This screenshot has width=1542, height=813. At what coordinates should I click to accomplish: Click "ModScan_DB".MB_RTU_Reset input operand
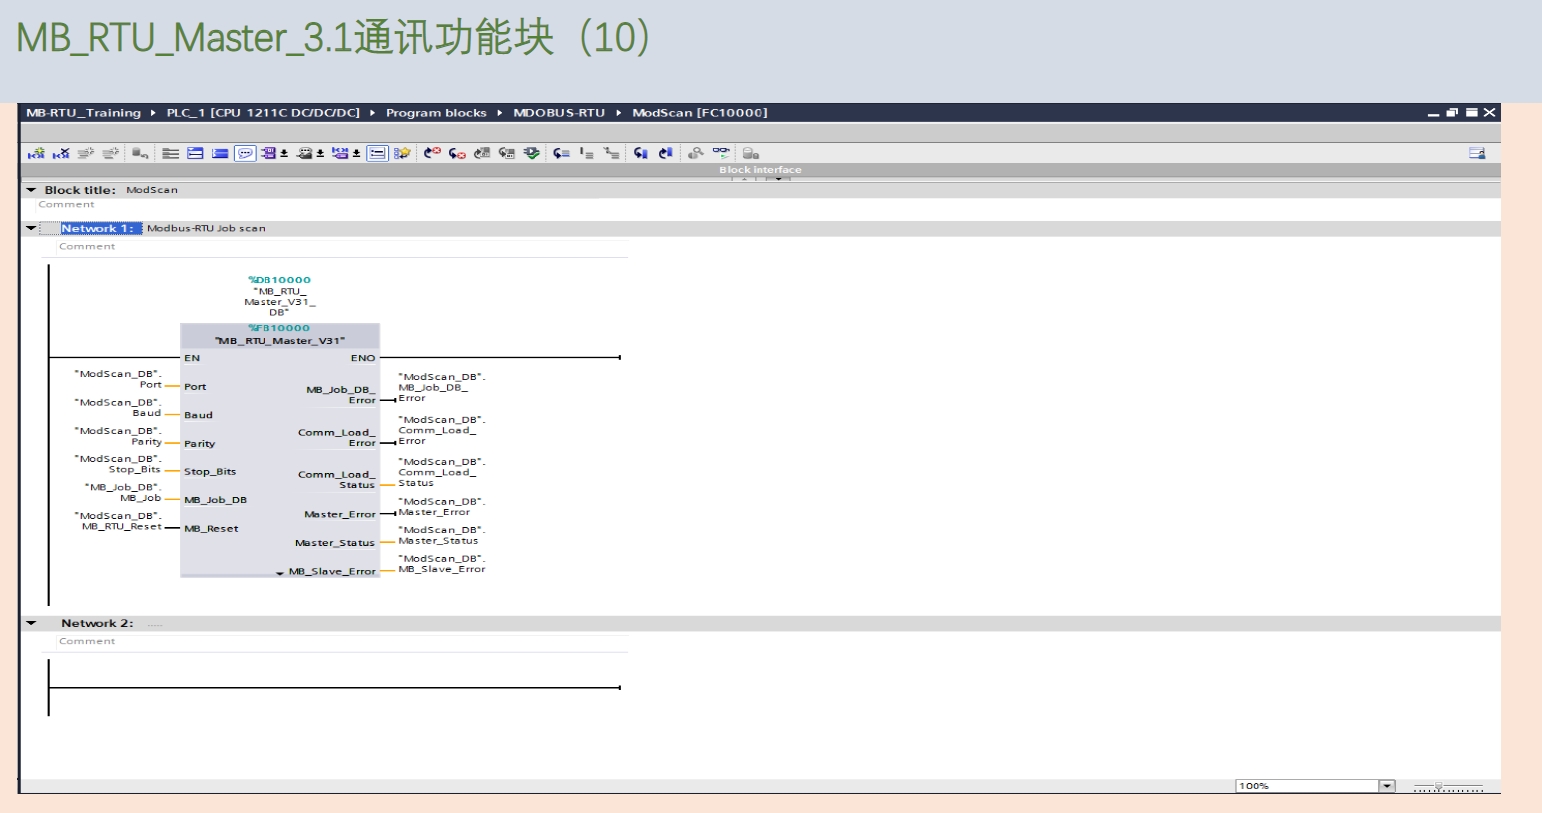(118, 521)
